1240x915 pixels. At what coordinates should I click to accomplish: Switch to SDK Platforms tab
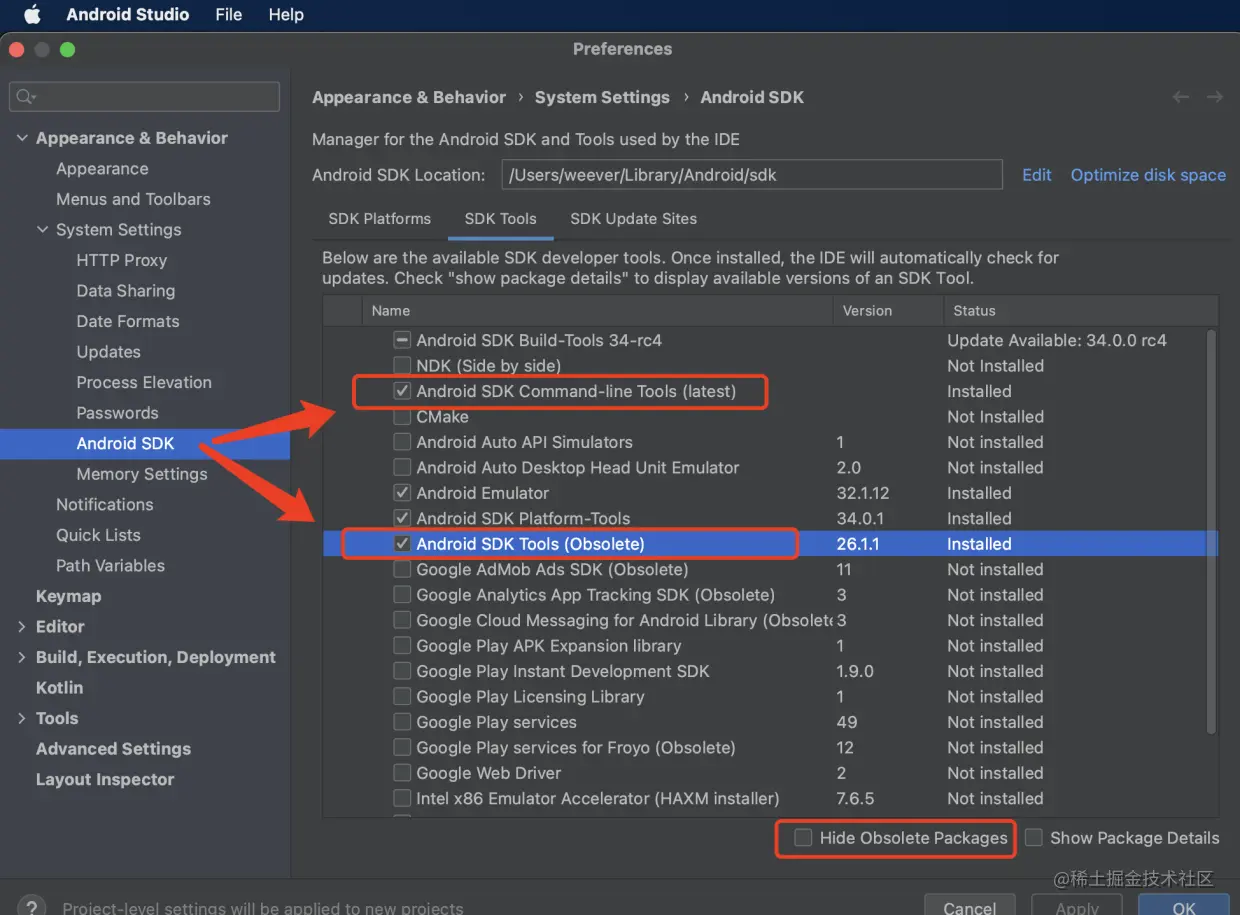click(379, 218)
